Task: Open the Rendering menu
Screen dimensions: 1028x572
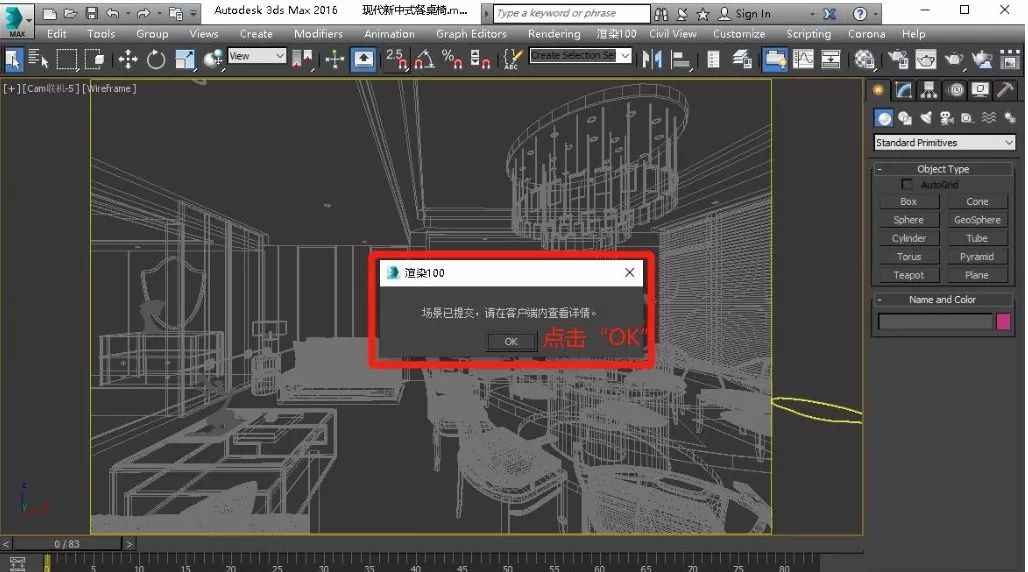Action: pyautogui.click(x=554, y=33)
